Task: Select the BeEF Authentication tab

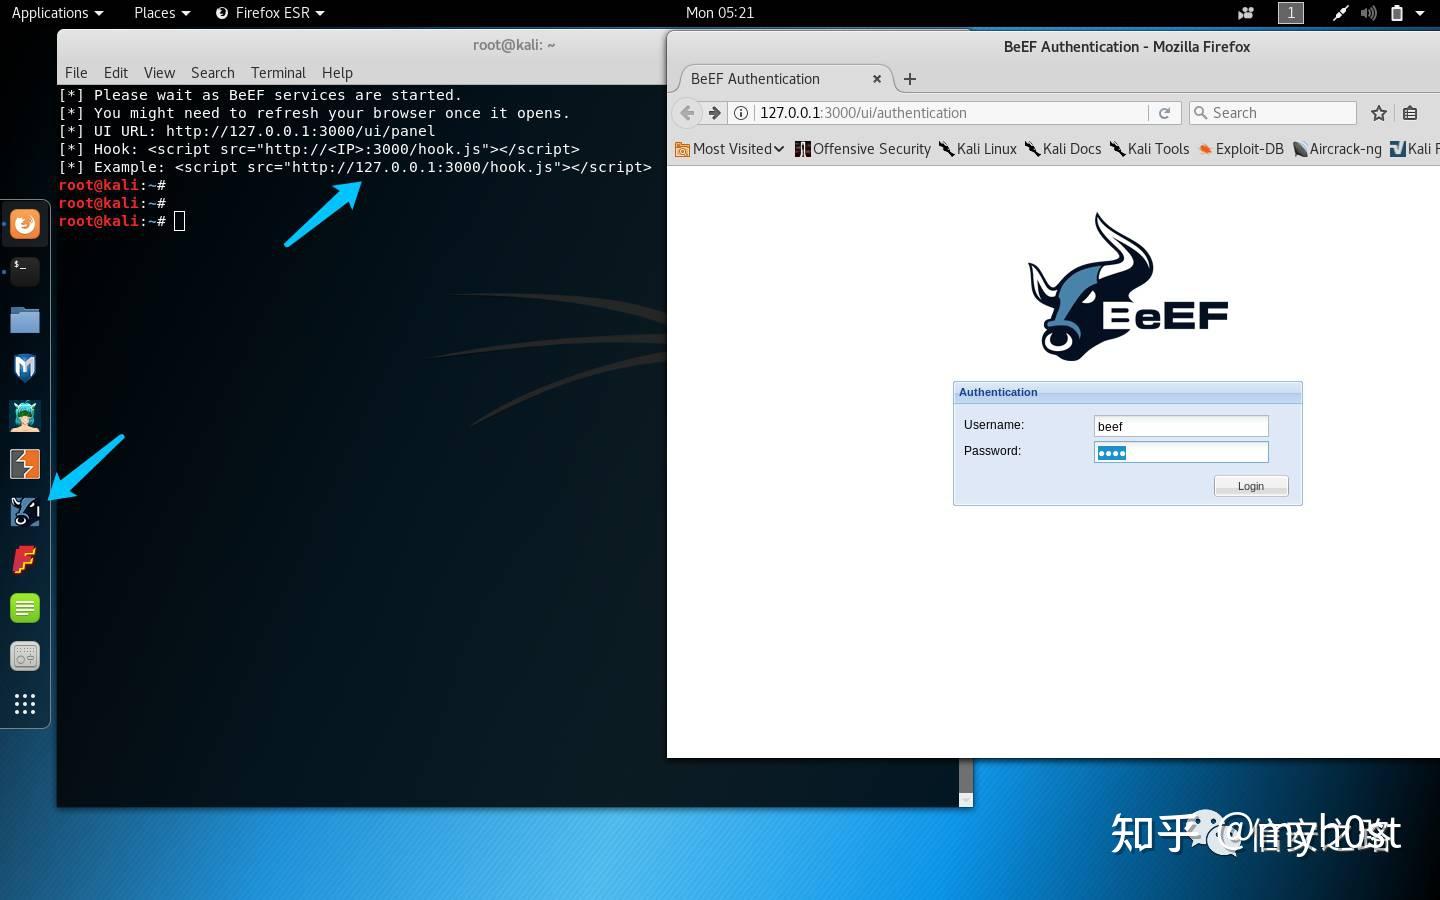Action: [785, 79]
